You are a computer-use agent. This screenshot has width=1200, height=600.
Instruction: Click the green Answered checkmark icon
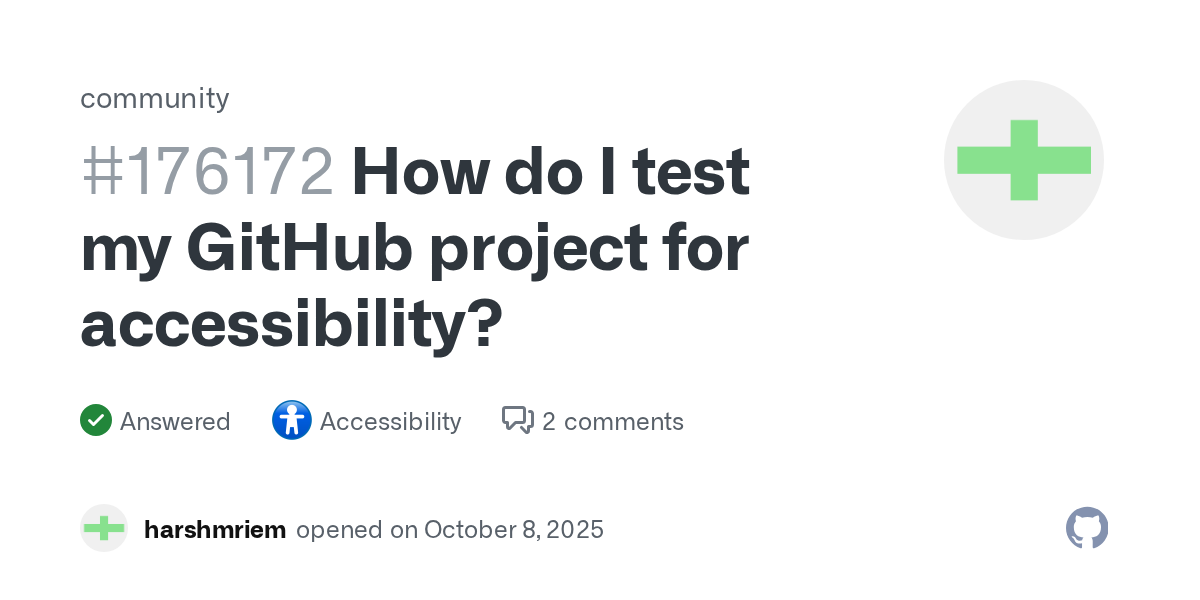[x=95, y=421]
